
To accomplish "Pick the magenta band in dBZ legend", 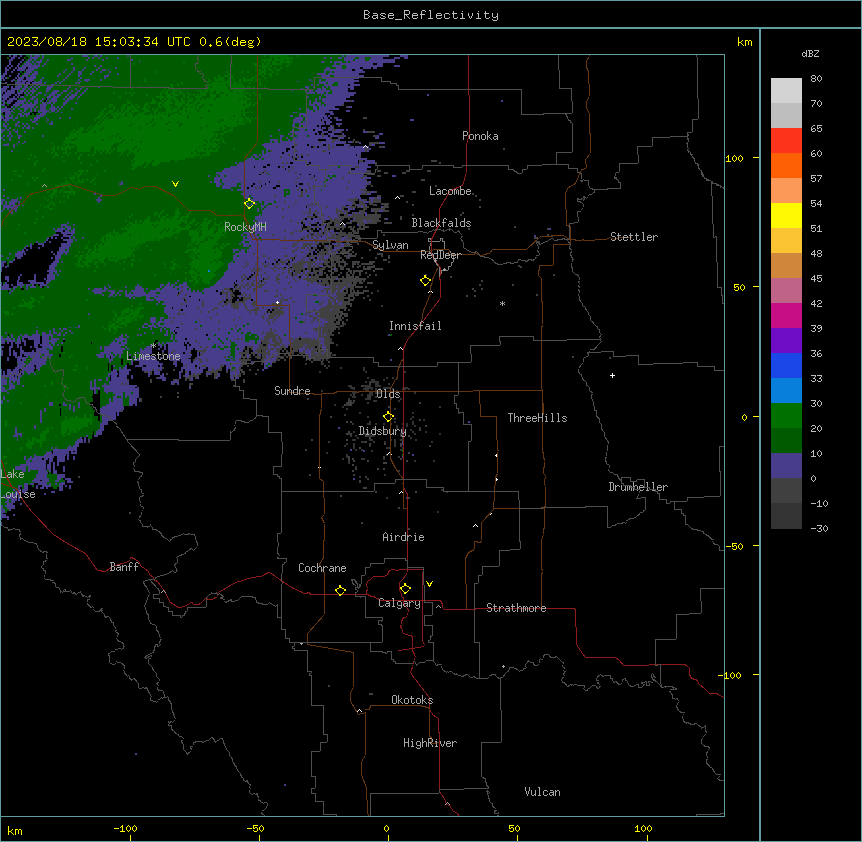I will click(x=786, y=315).
